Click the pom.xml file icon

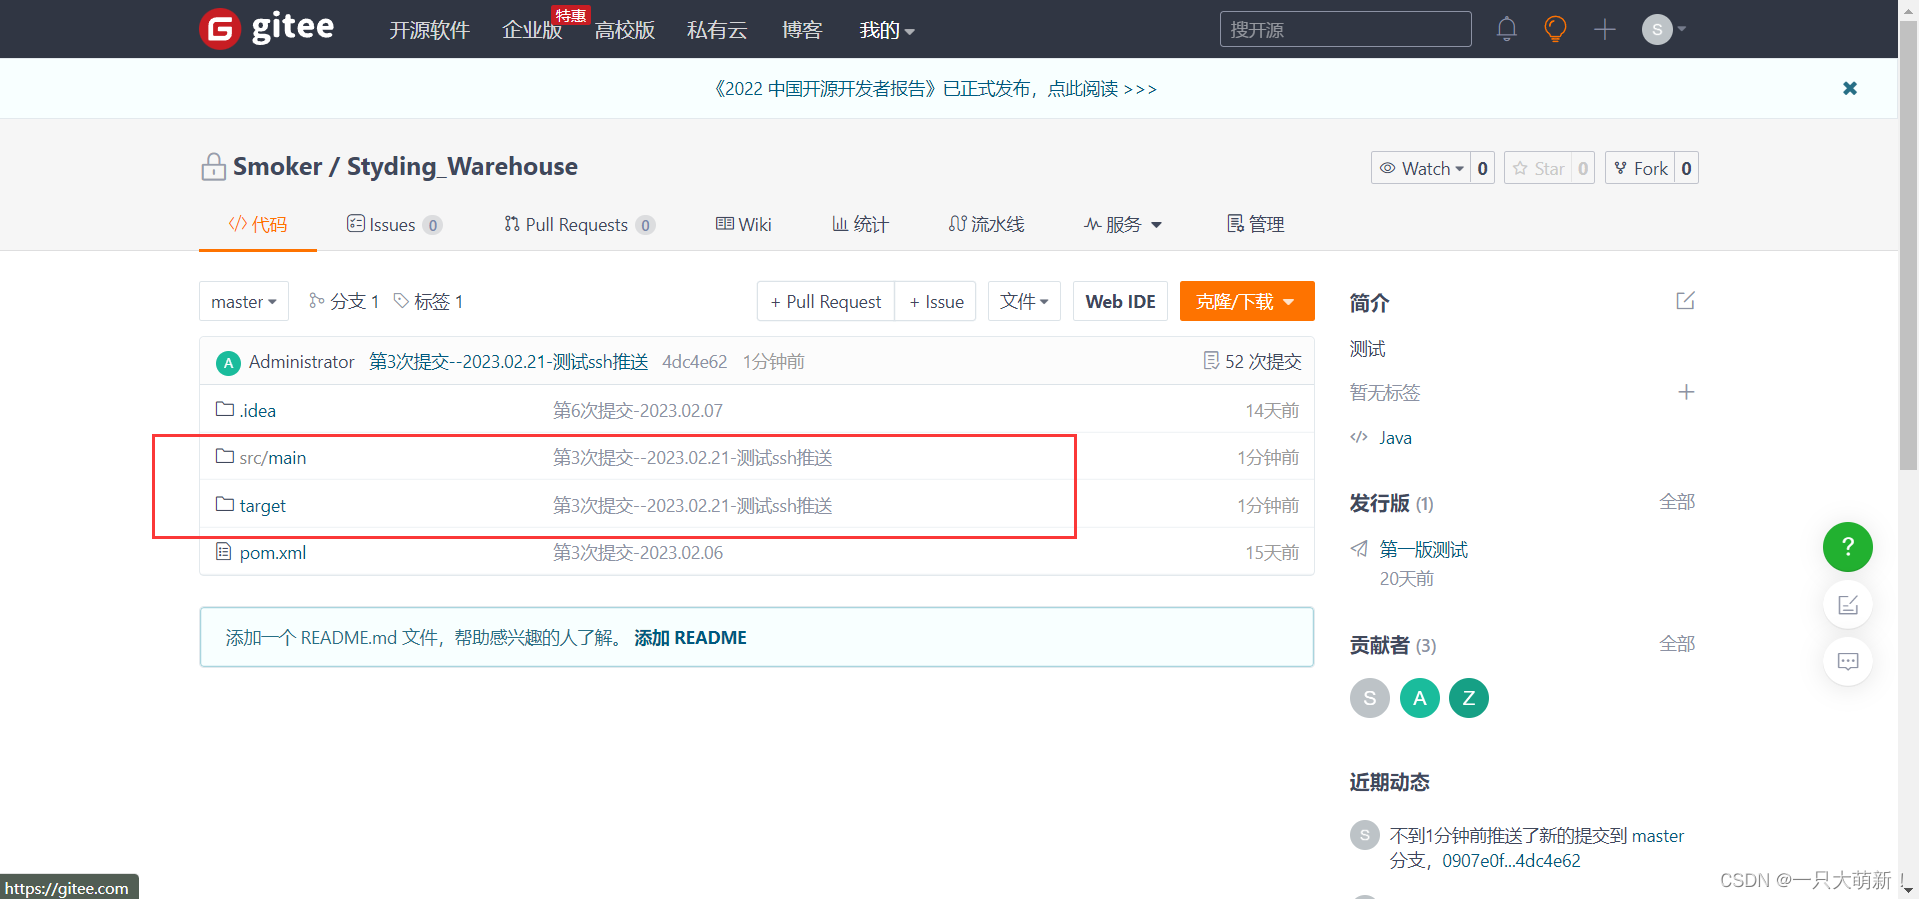pos(224,551)
